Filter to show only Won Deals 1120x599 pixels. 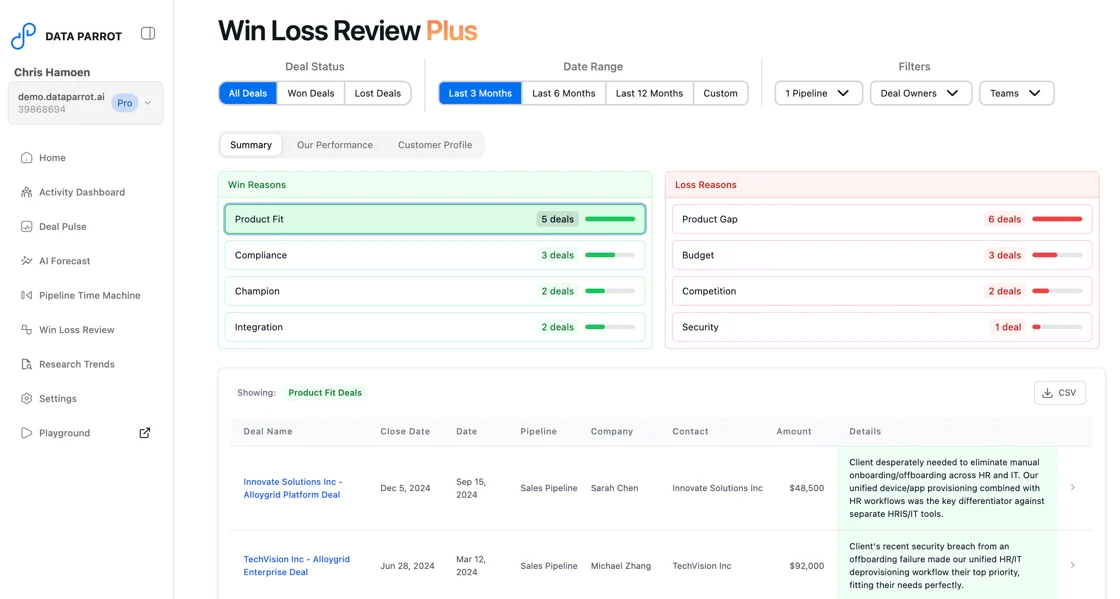[310, 92]
